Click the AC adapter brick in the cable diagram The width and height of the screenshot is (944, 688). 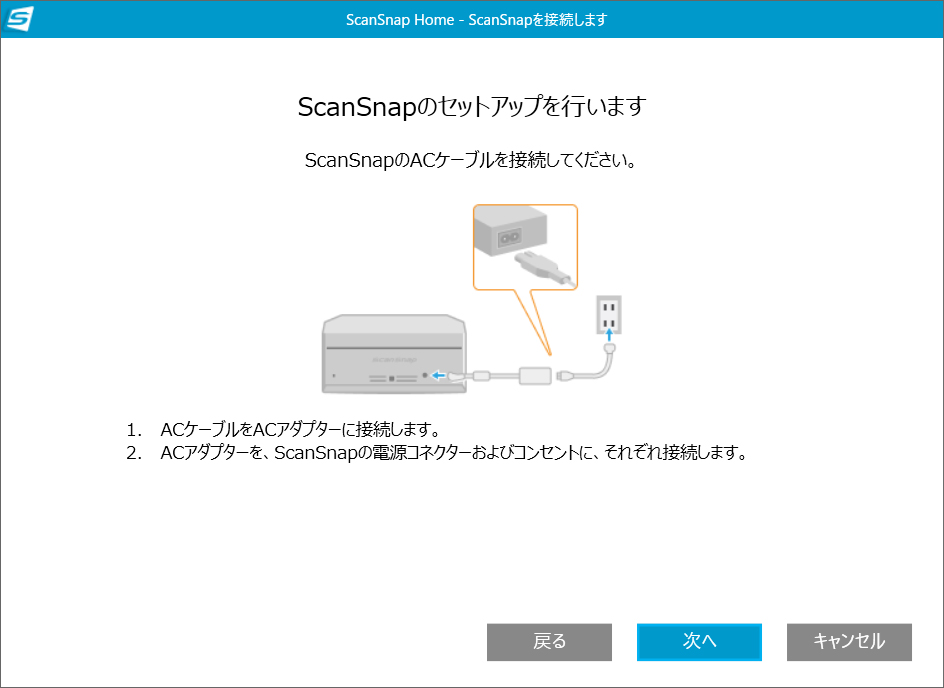click(537, 376)
